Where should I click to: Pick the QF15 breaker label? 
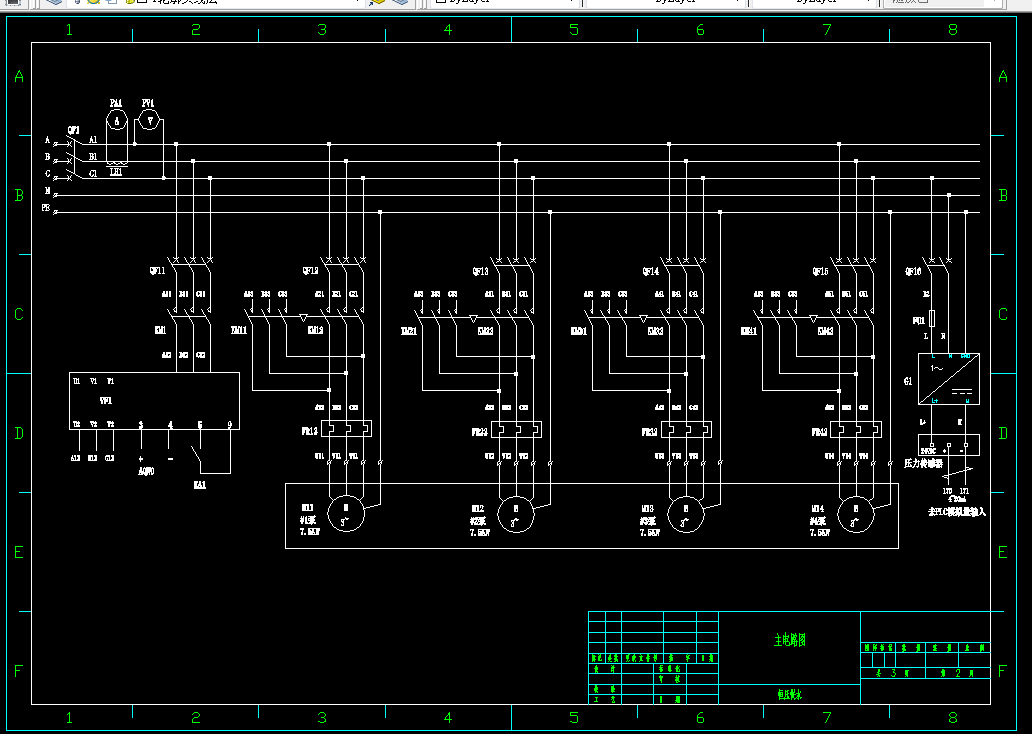point(820,271)
